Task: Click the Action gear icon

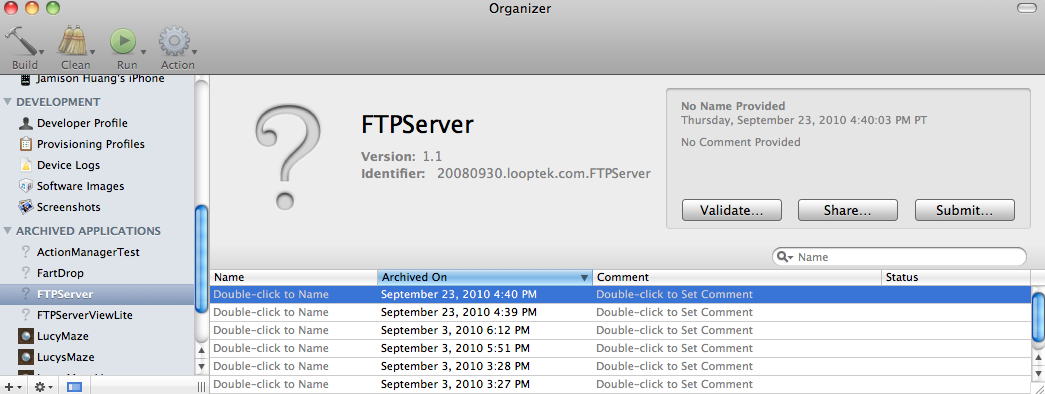Action: [175, 41]
